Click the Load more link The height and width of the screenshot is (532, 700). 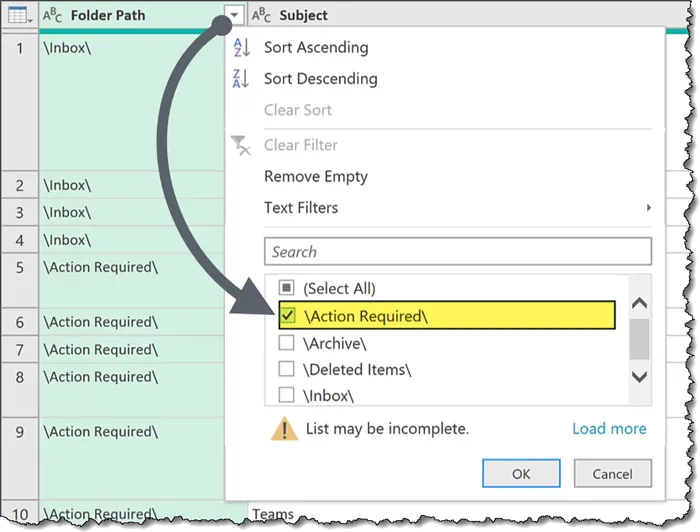tap(609, 429)
